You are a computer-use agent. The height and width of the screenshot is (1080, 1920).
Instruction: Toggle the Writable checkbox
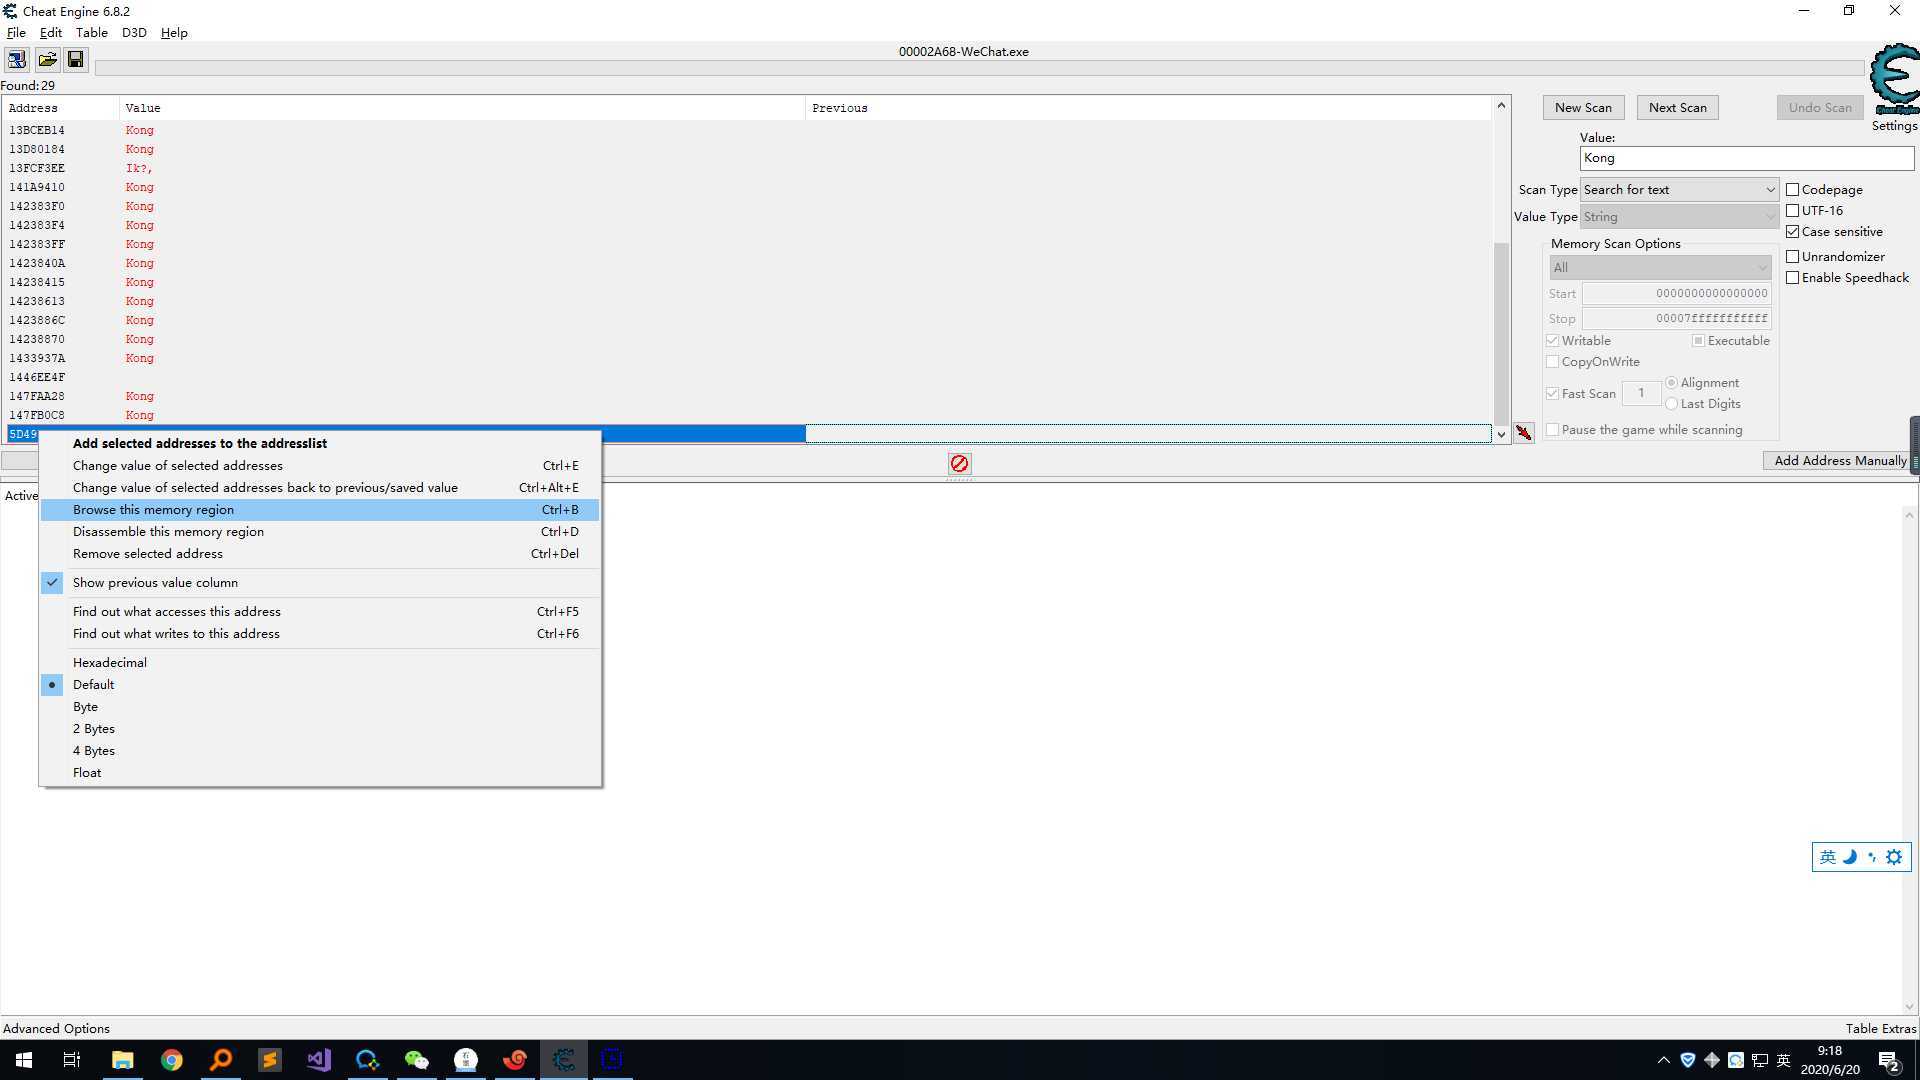click(1552, 340)
